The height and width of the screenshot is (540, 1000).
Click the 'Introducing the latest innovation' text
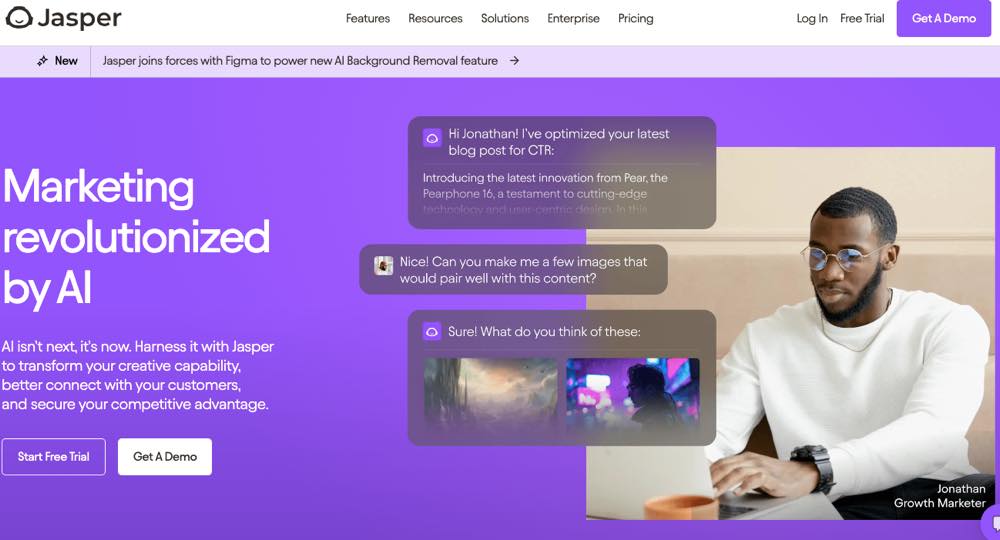545,193
